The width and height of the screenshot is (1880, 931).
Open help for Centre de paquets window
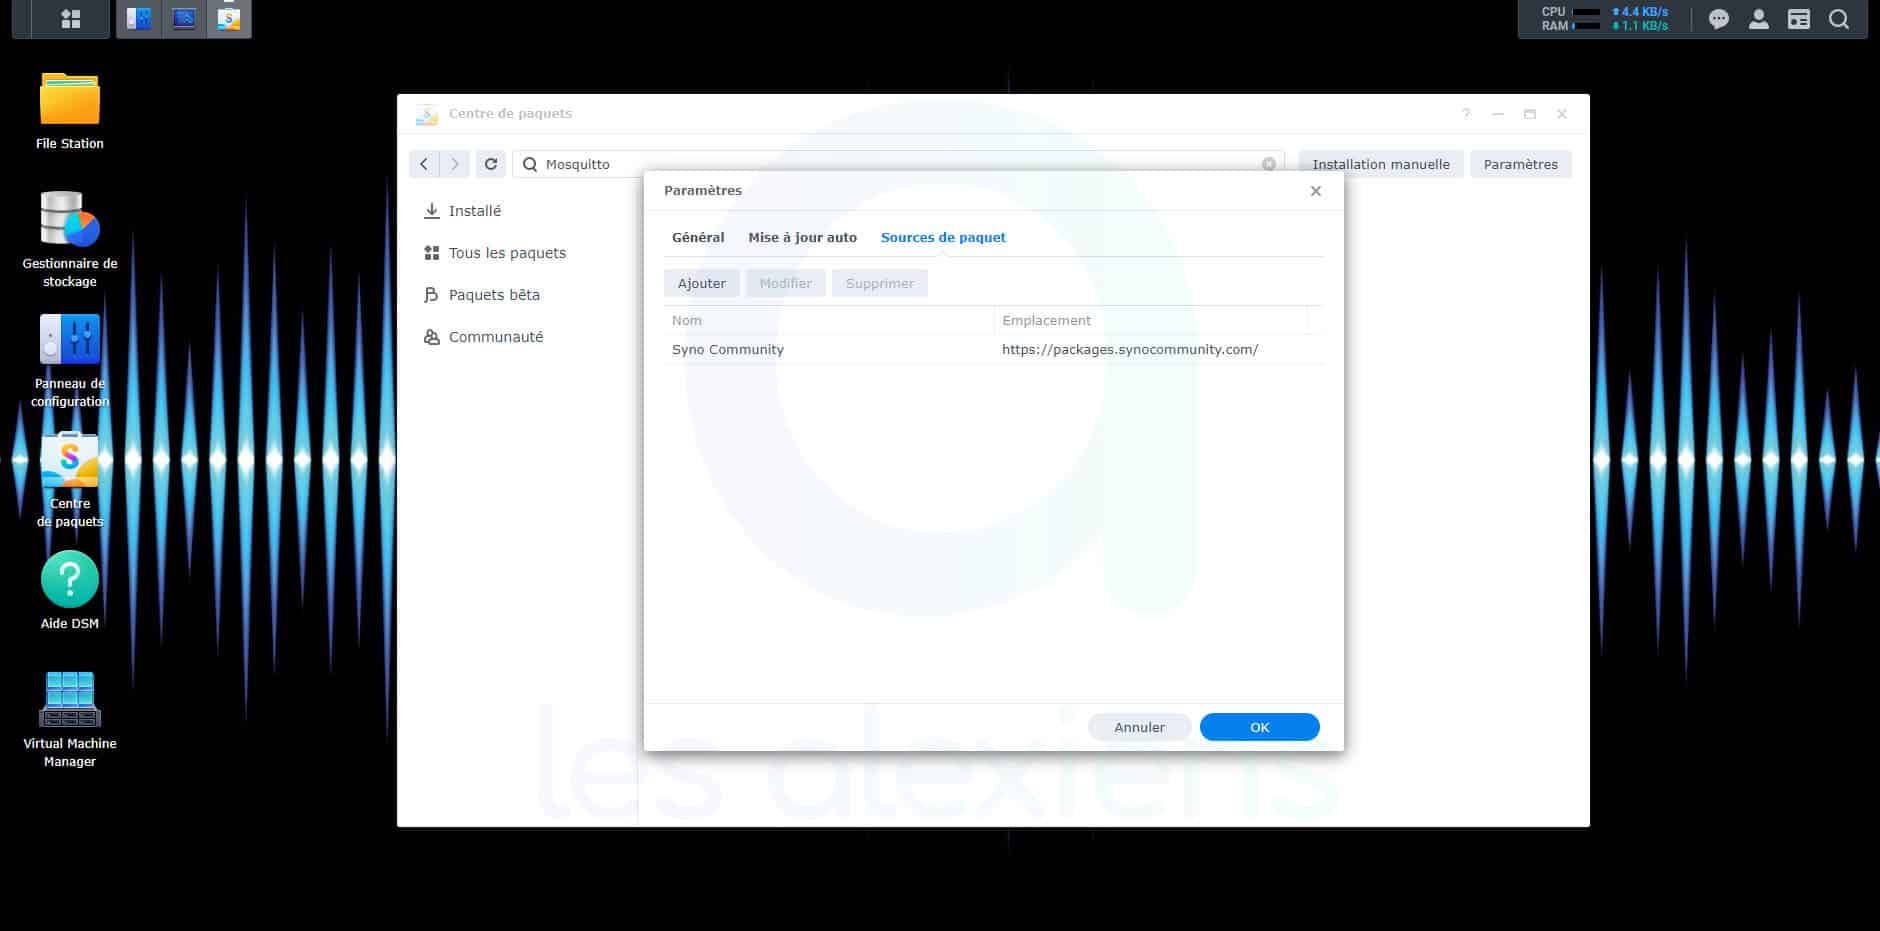coord(1466,114)
